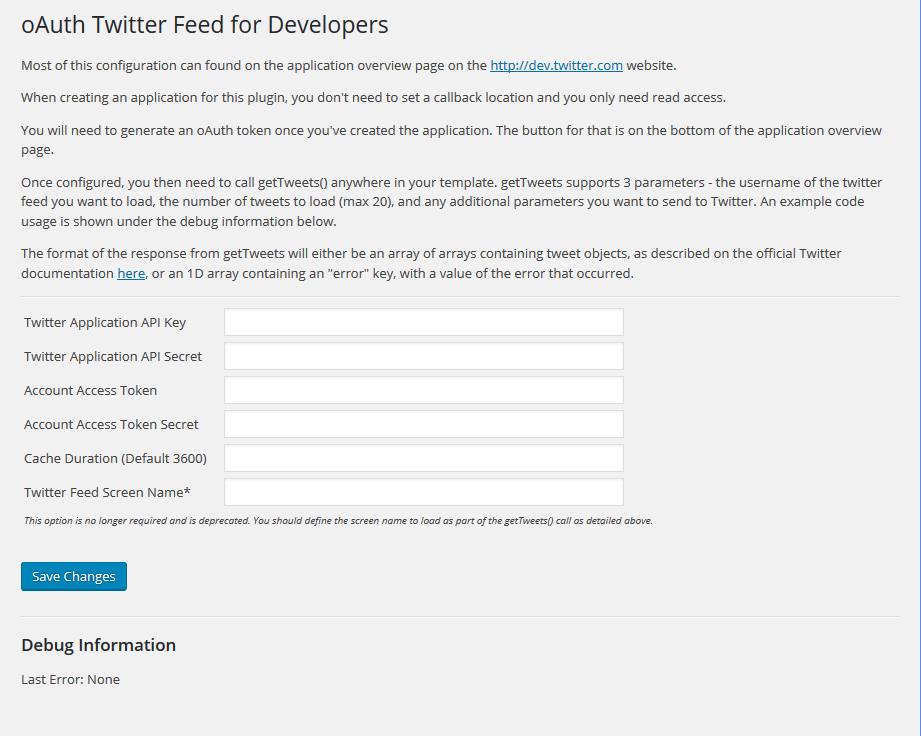Select the Twitter Feed Screen Name field
The height and width of the screenshot is (736, 921).
[x=423, y=493]
